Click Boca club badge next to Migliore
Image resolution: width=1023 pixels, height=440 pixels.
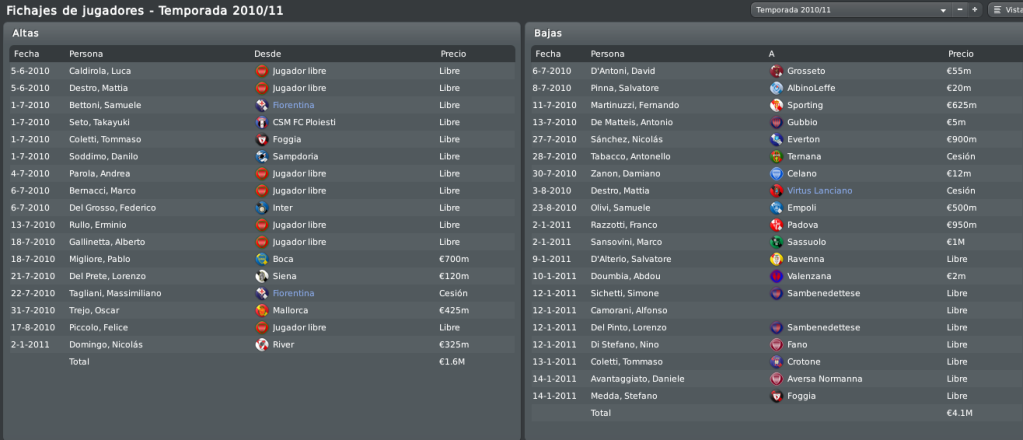pos(262,259)
